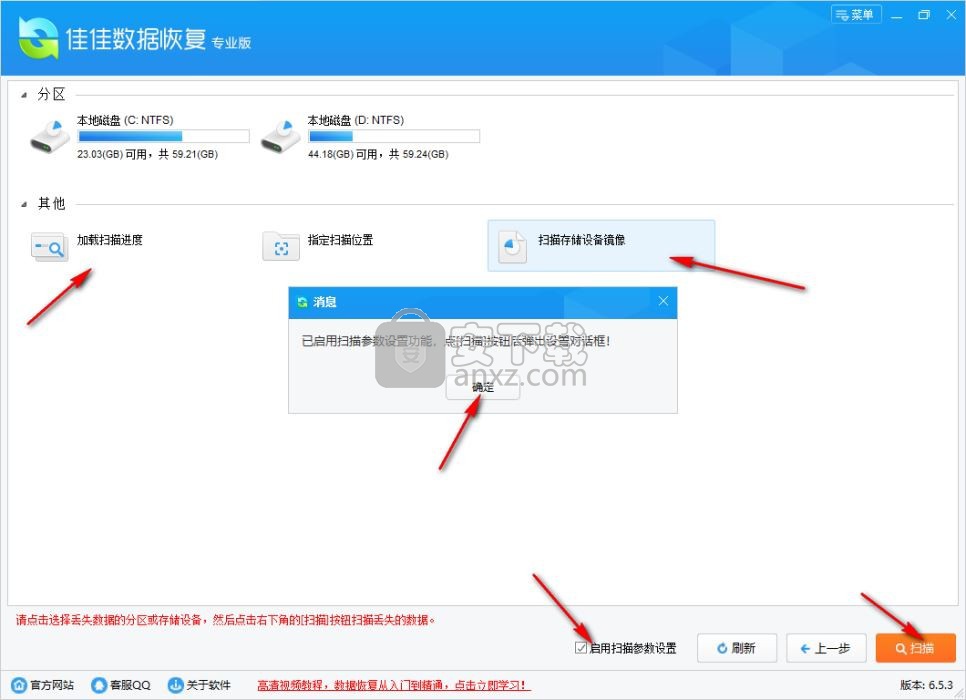This screenshot has height=700, width=966.
Task: Click the magnifier icon in 扫描 button
Action: point(901,648)
